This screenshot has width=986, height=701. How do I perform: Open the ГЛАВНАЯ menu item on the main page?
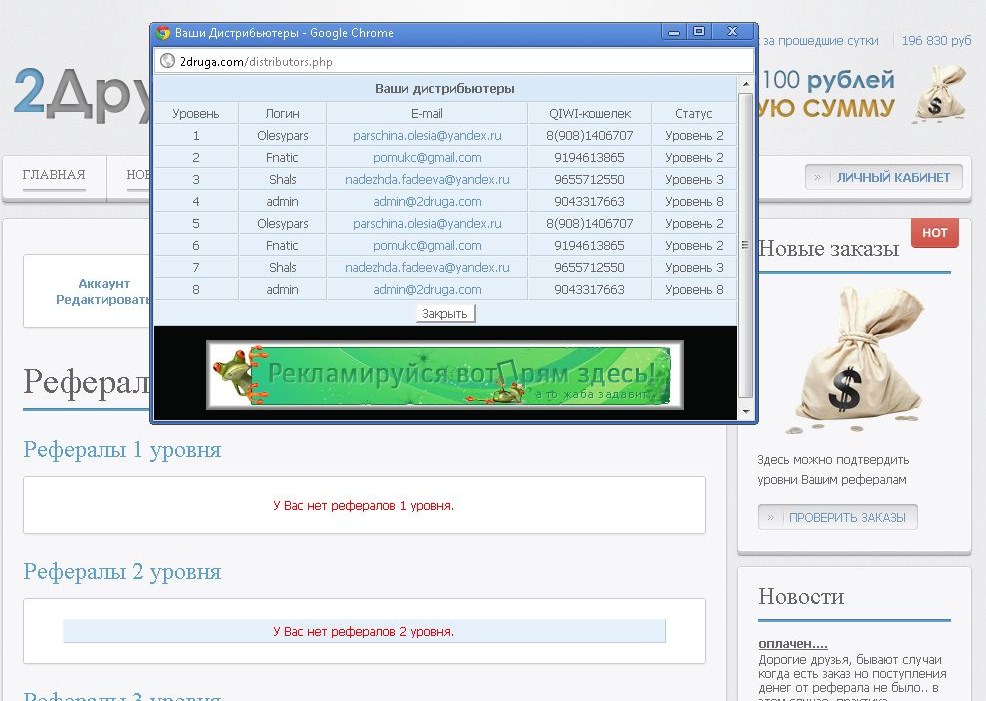tap(54, 175)
